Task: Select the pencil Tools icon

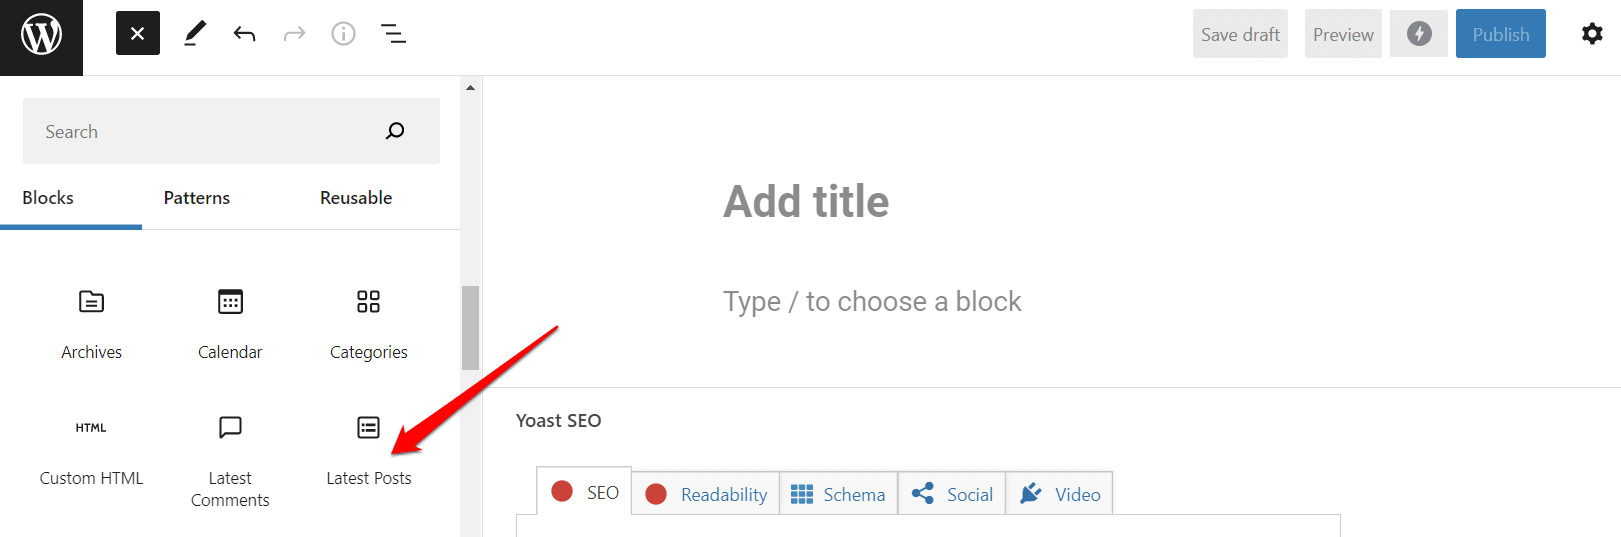Action: click(x=195, y=34)
